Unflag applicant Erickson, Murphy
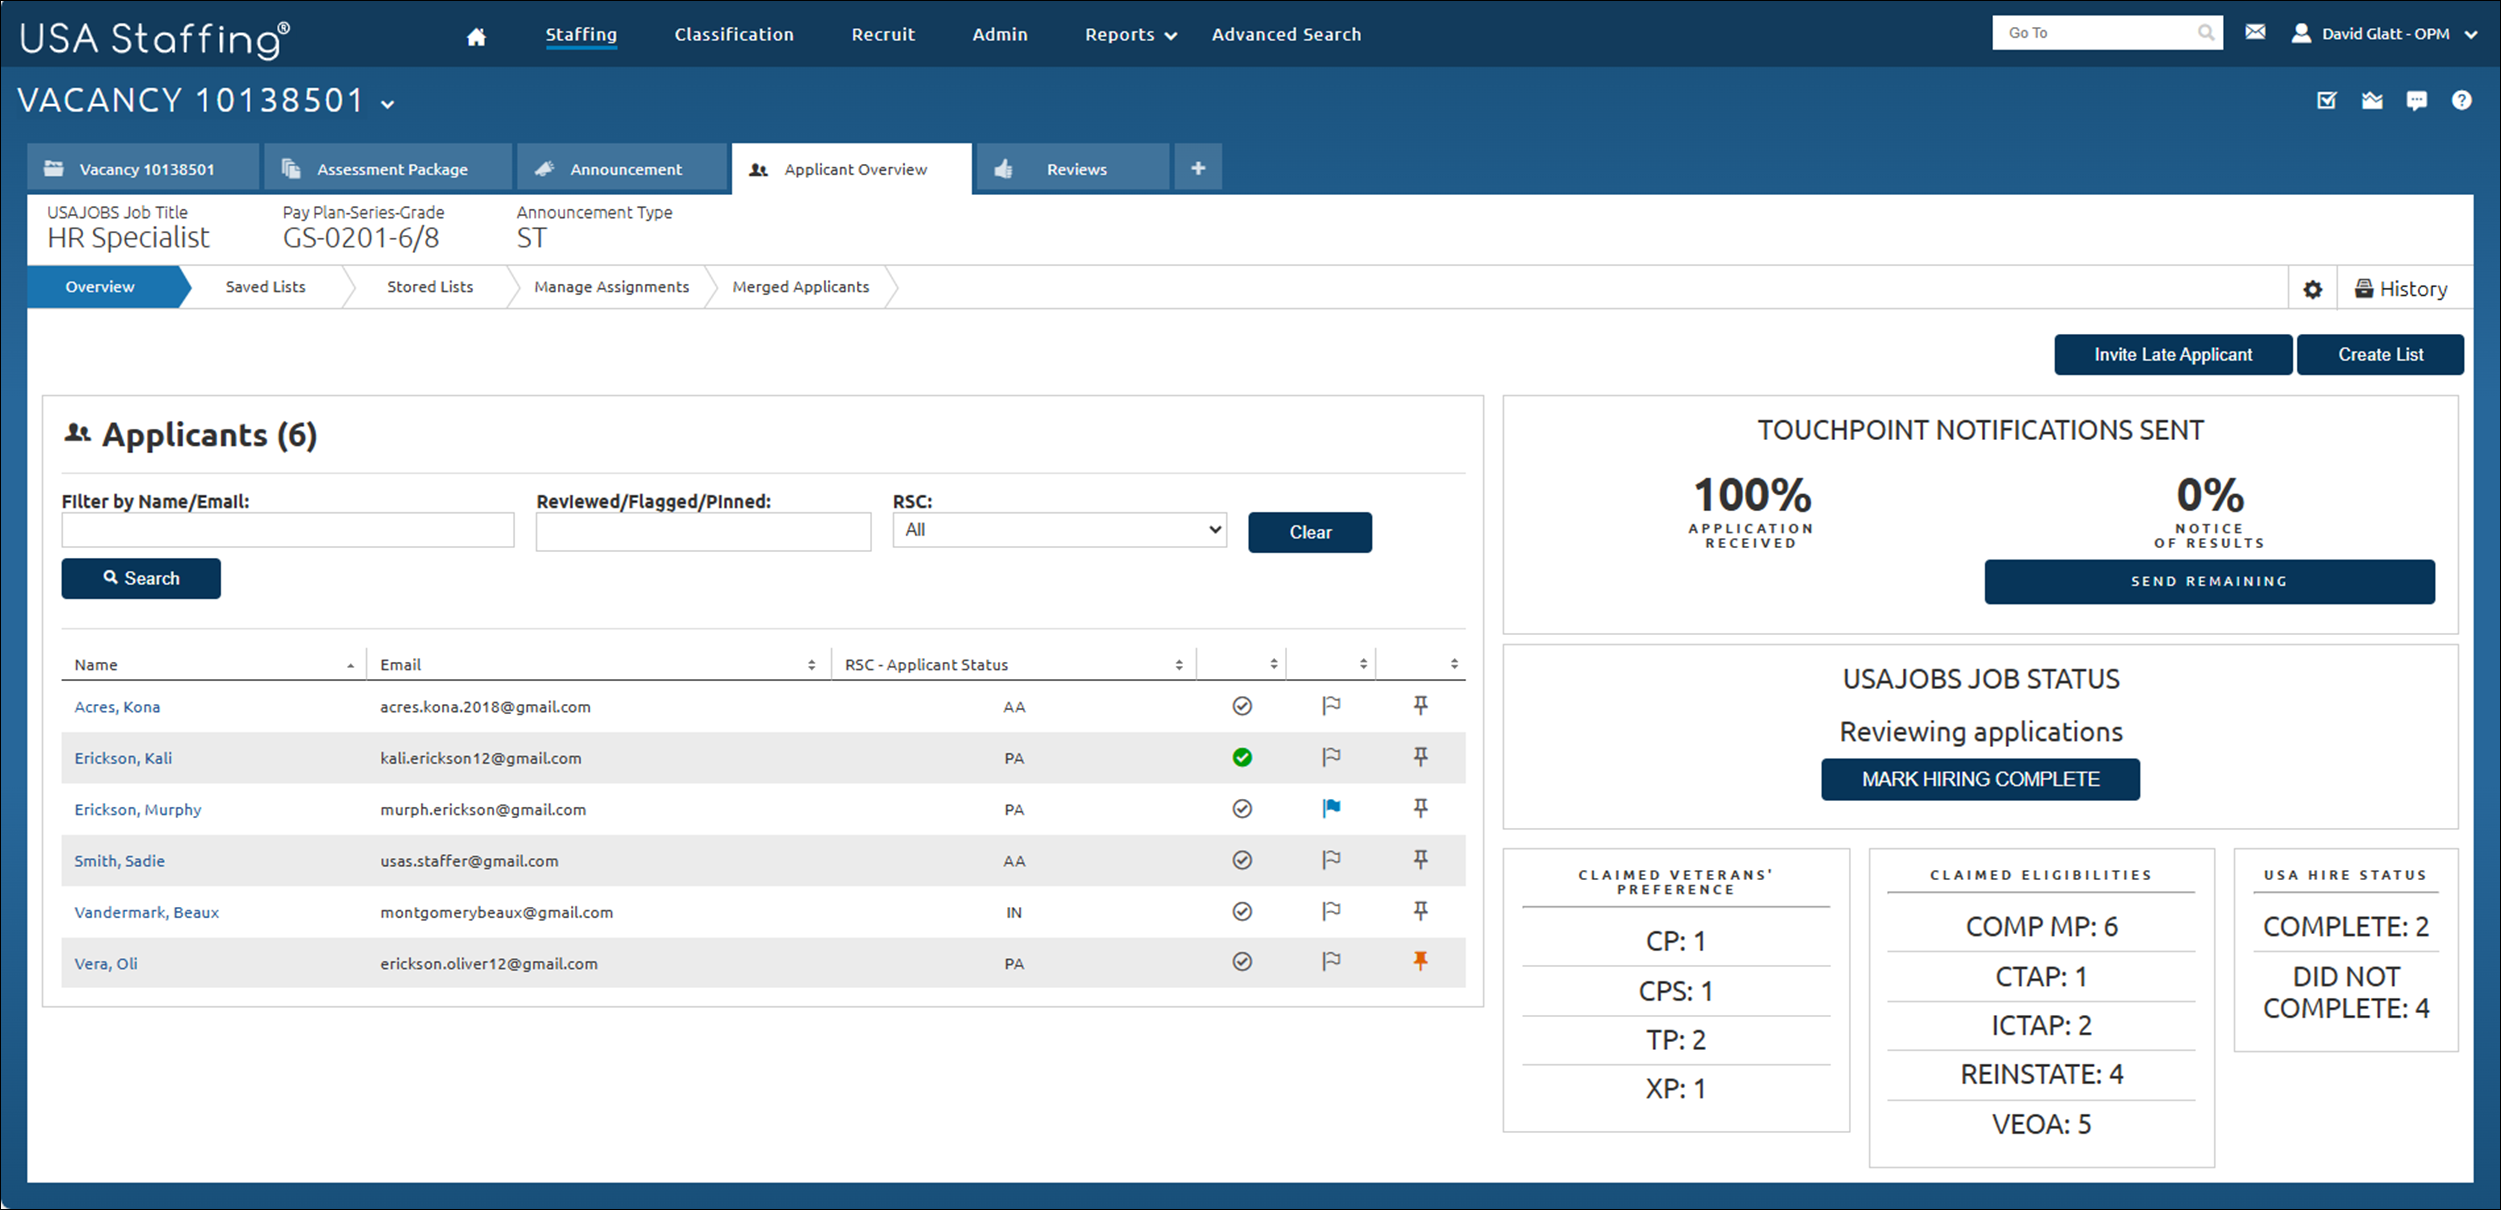The height and width of the screenshot is (1210, 2501). coord(1330,808)
